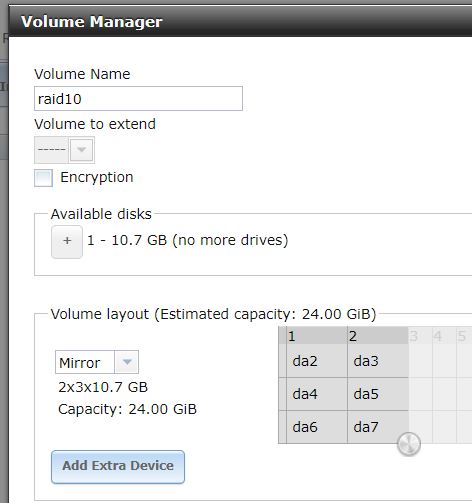Click the Add Extra Device button
The height and width of the screenshot is (503, 472).
(118, 467)
